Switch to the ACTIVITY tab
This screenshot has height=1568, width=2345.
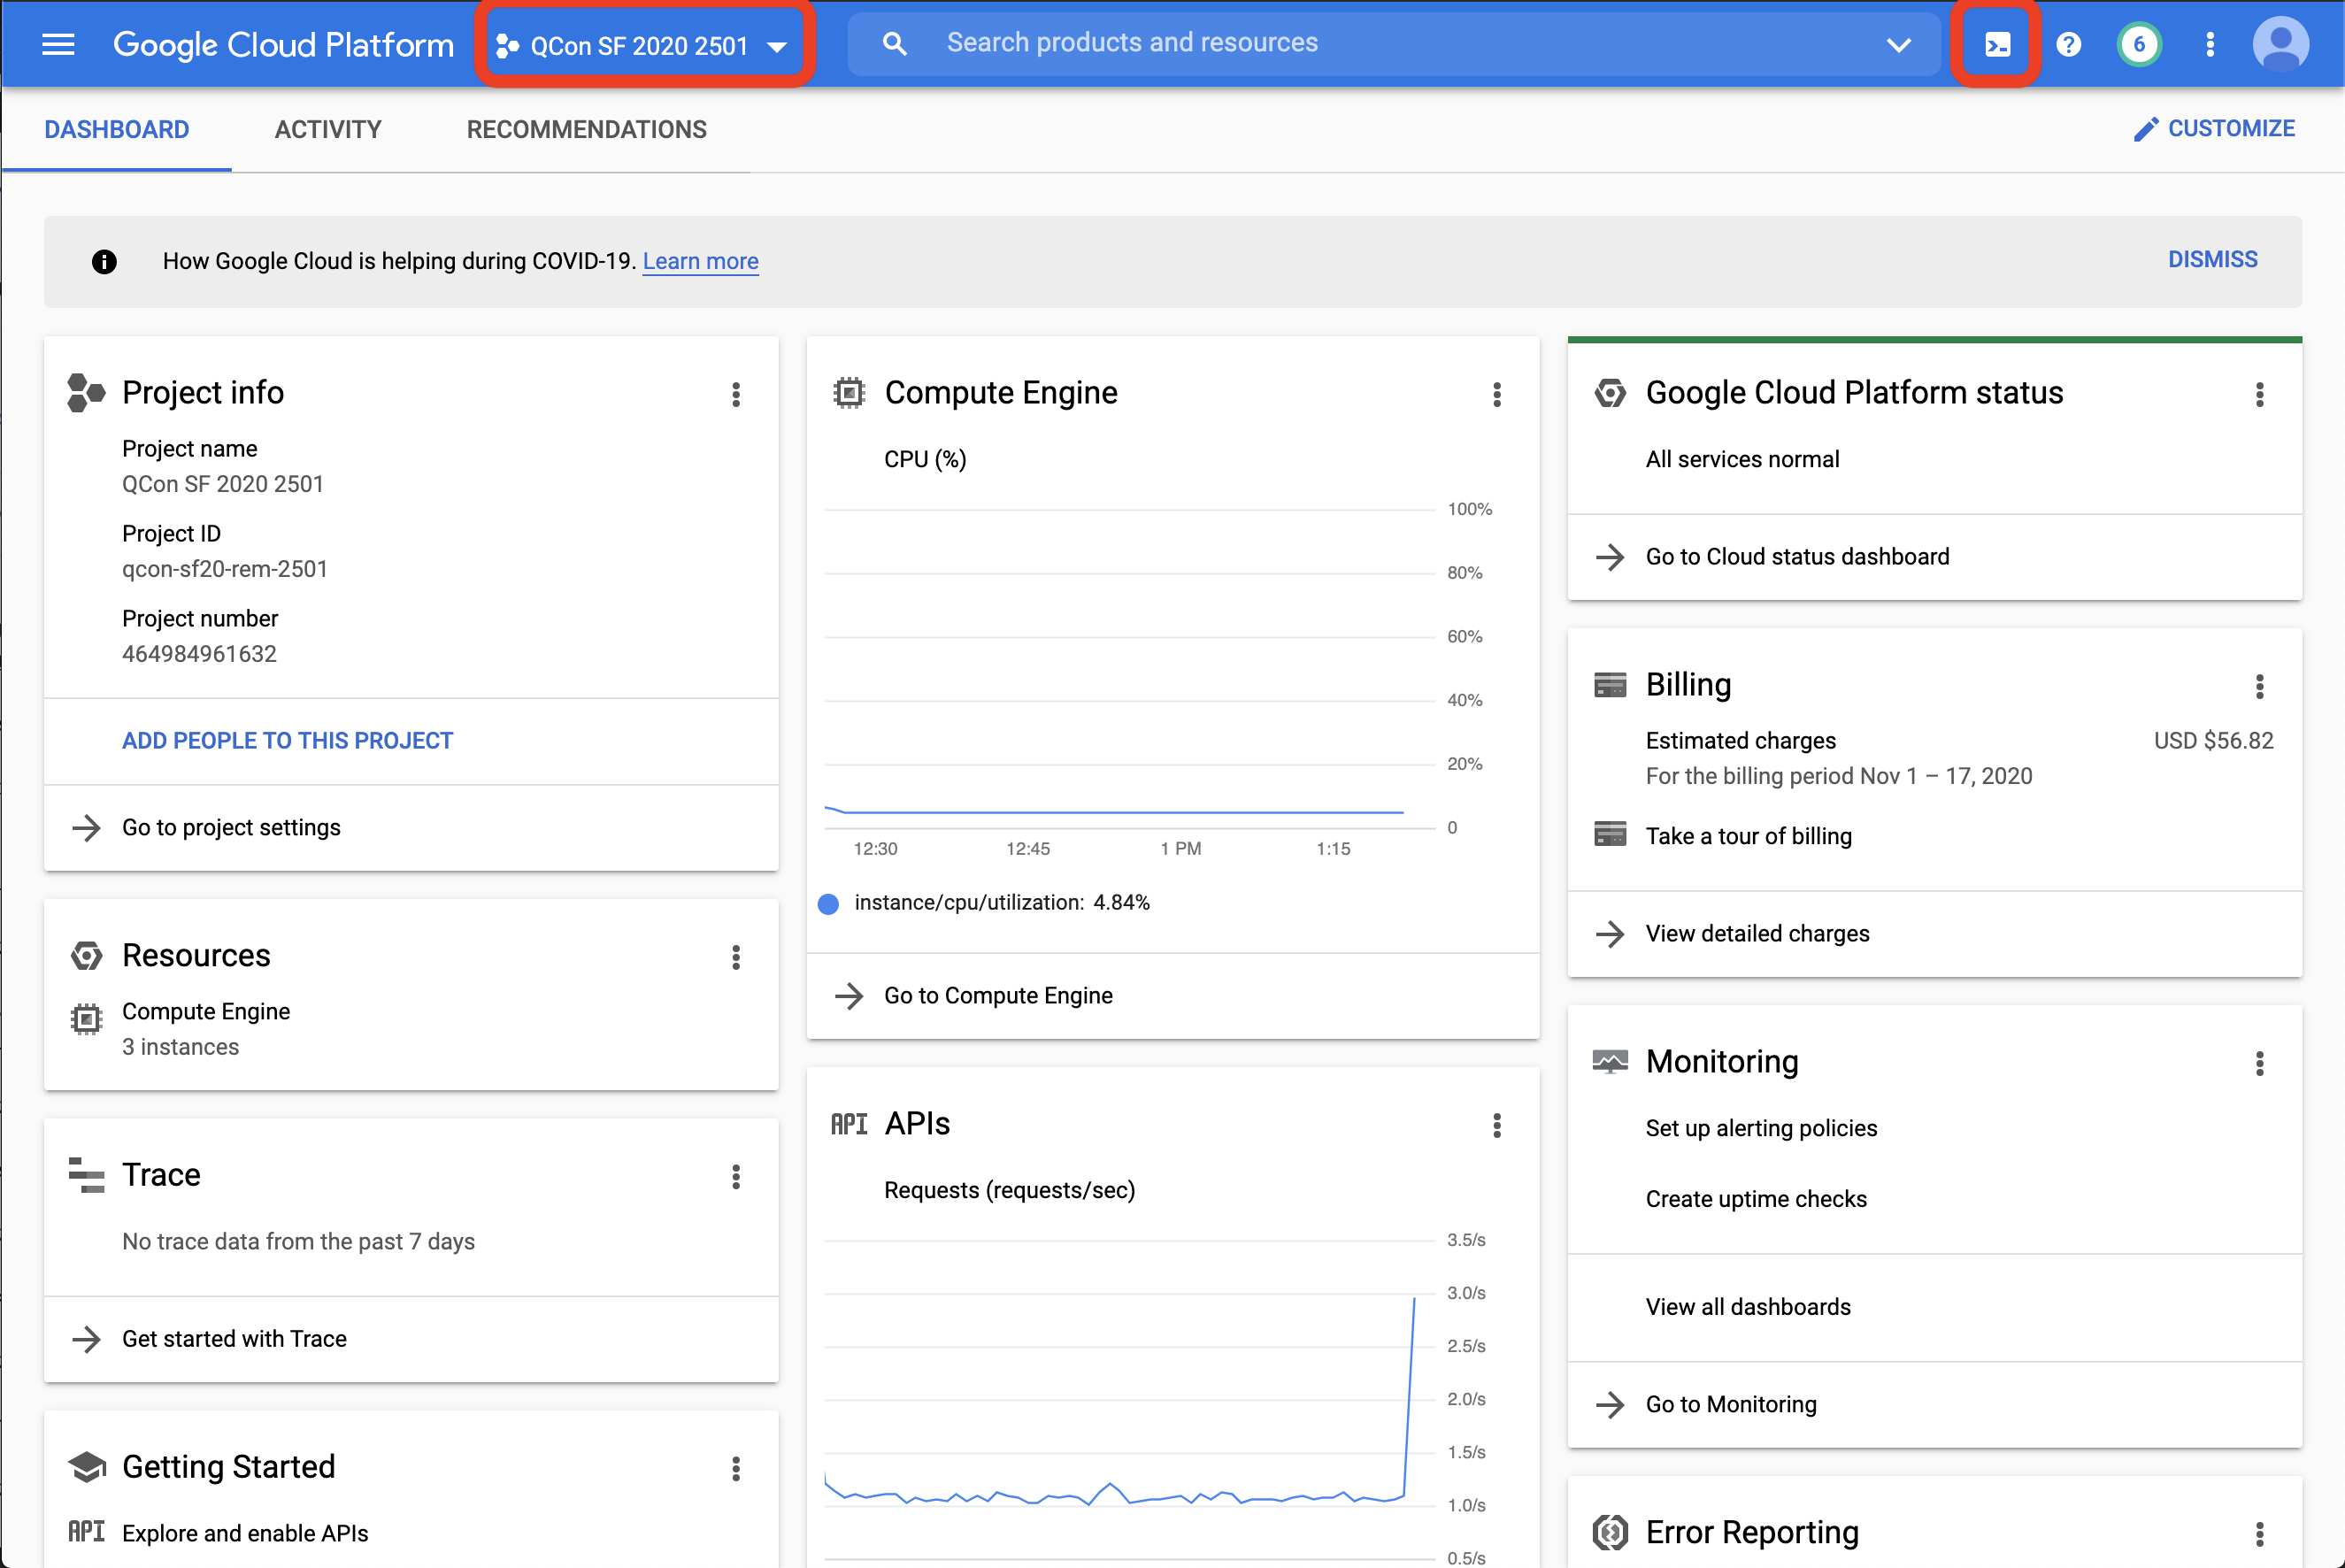click(x=328, y=129)
